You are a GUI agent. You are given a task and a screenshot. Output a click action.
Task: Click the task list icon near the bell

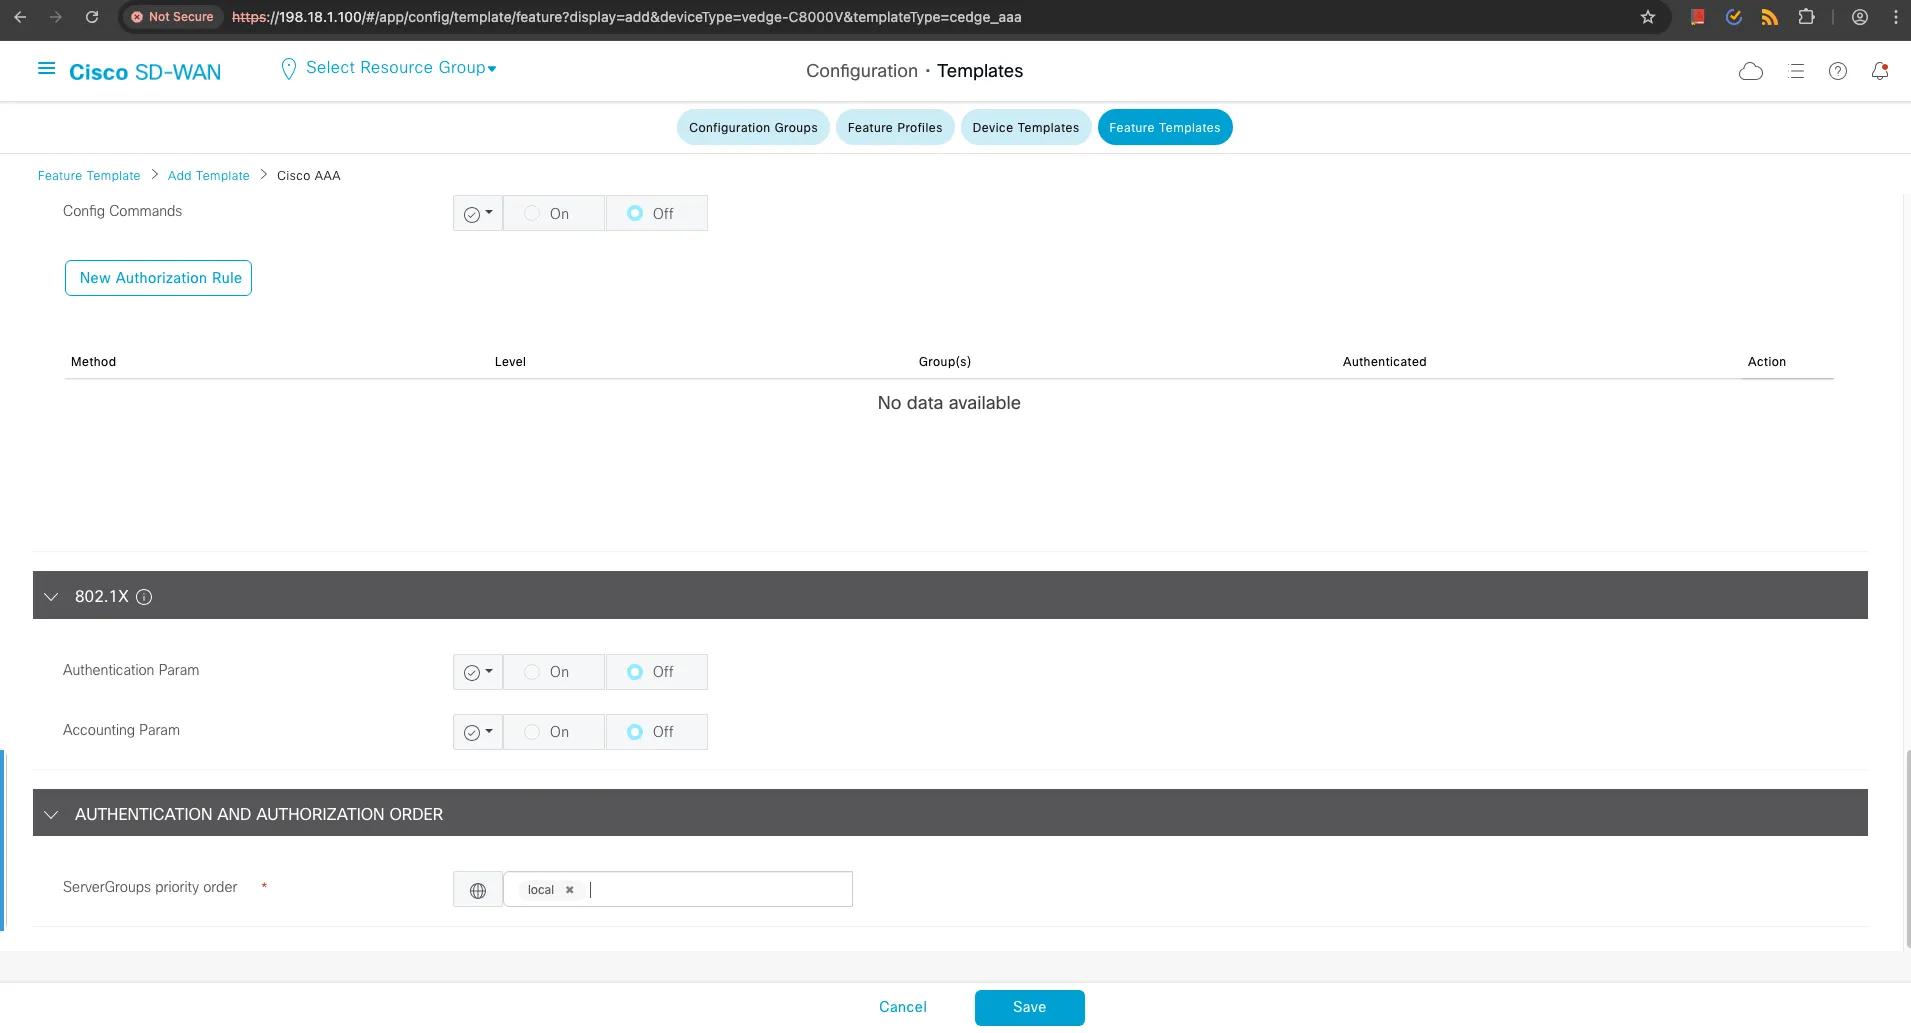tap(1796, 70)
